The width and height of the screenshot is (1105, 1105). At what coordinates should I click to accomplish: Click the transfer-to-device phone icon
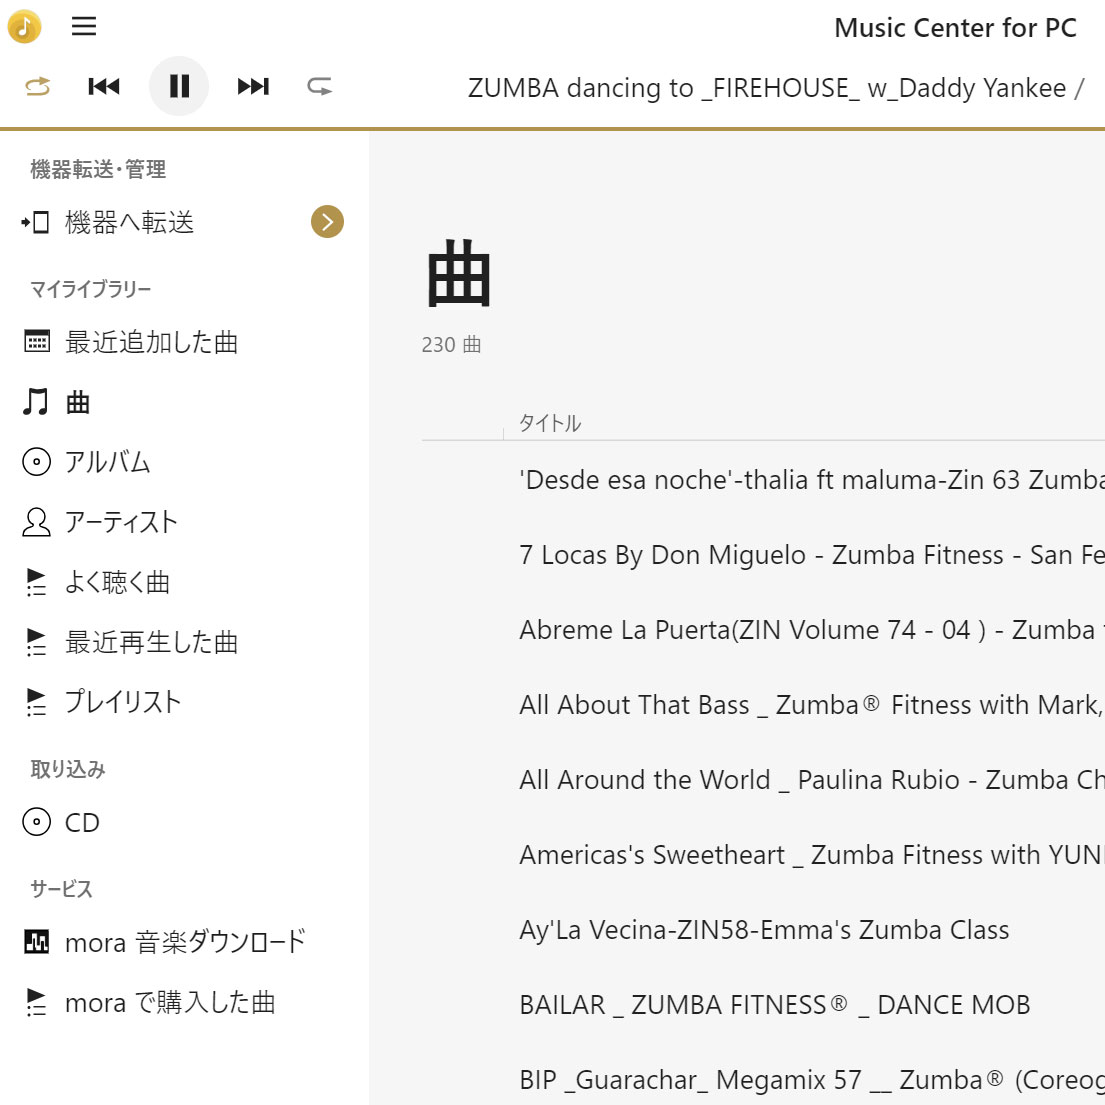(35, 222)
